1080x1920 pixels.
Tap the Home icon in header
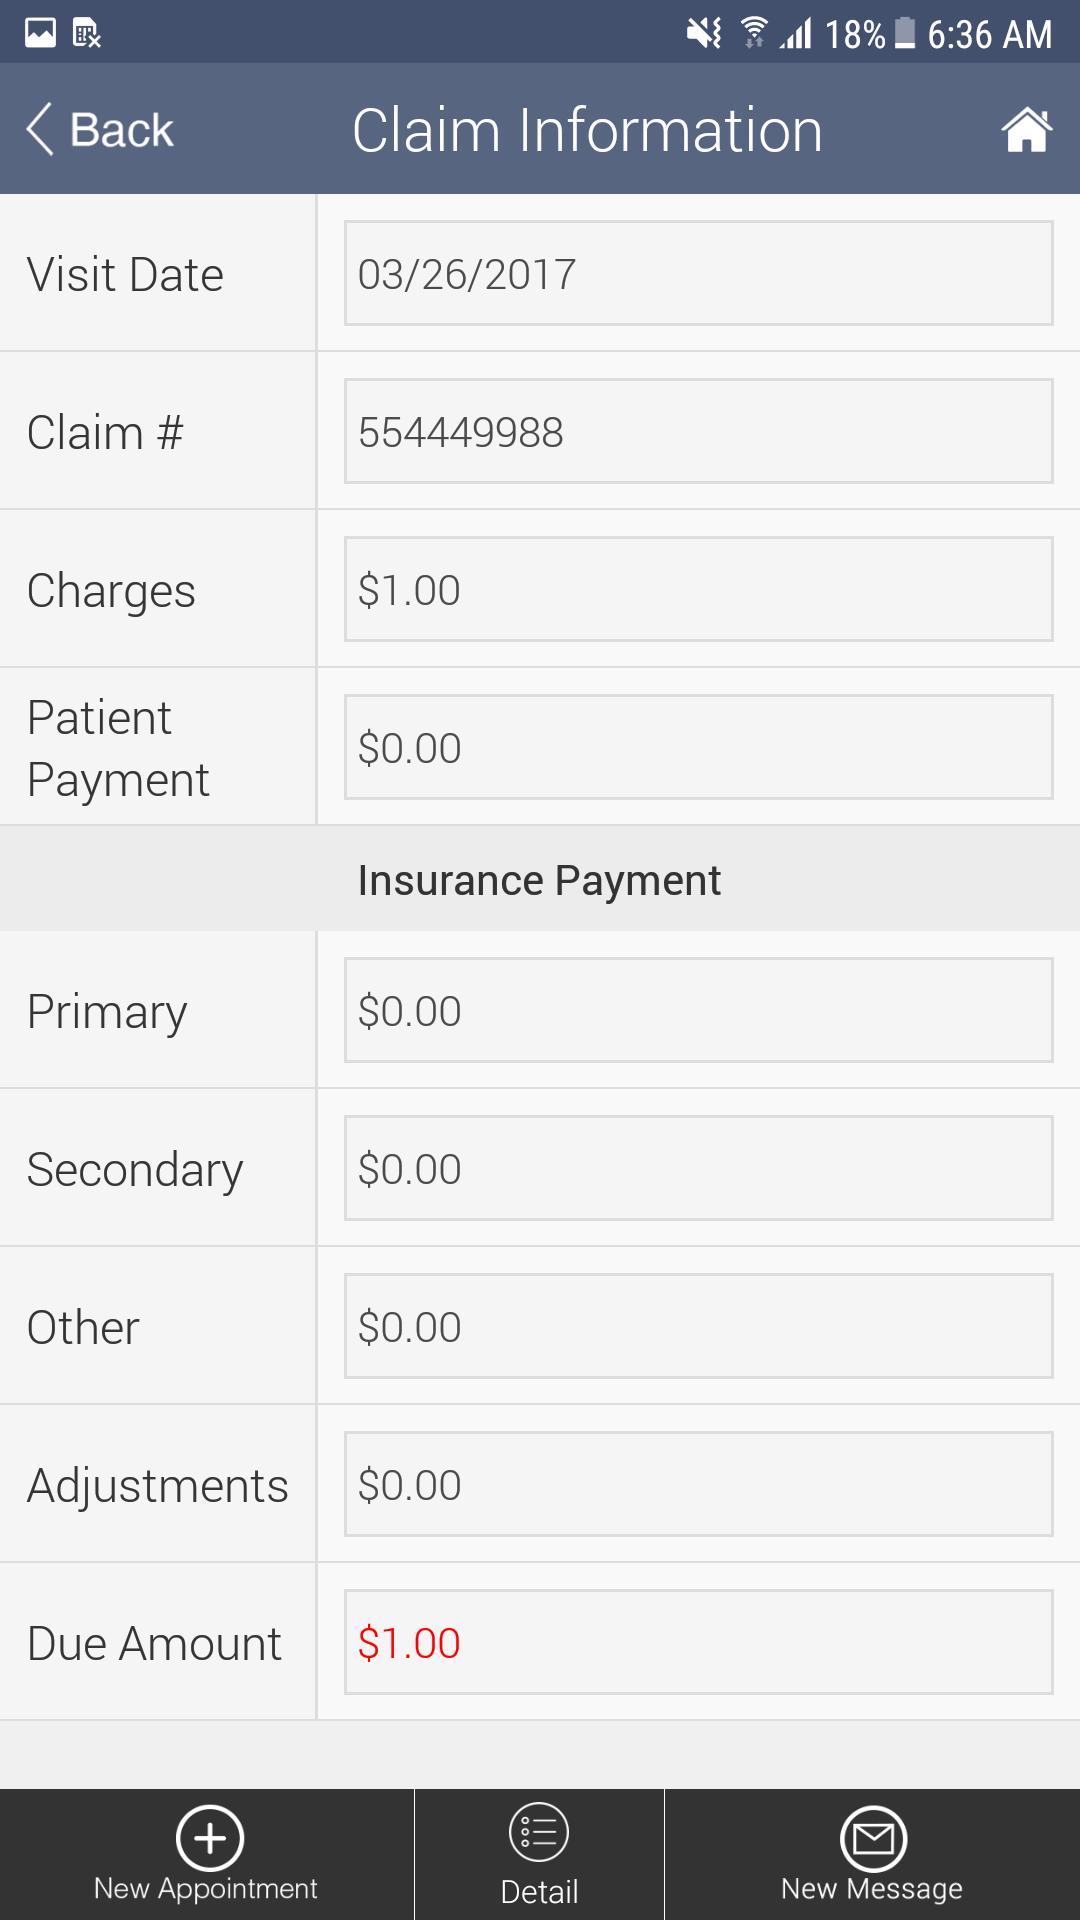point(1026,130)
